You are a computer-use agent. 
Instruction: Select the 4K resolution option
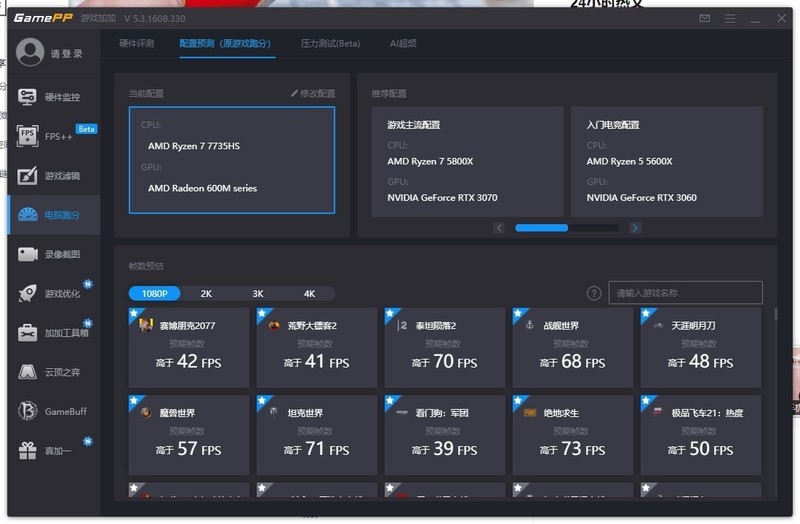point(309,294)
